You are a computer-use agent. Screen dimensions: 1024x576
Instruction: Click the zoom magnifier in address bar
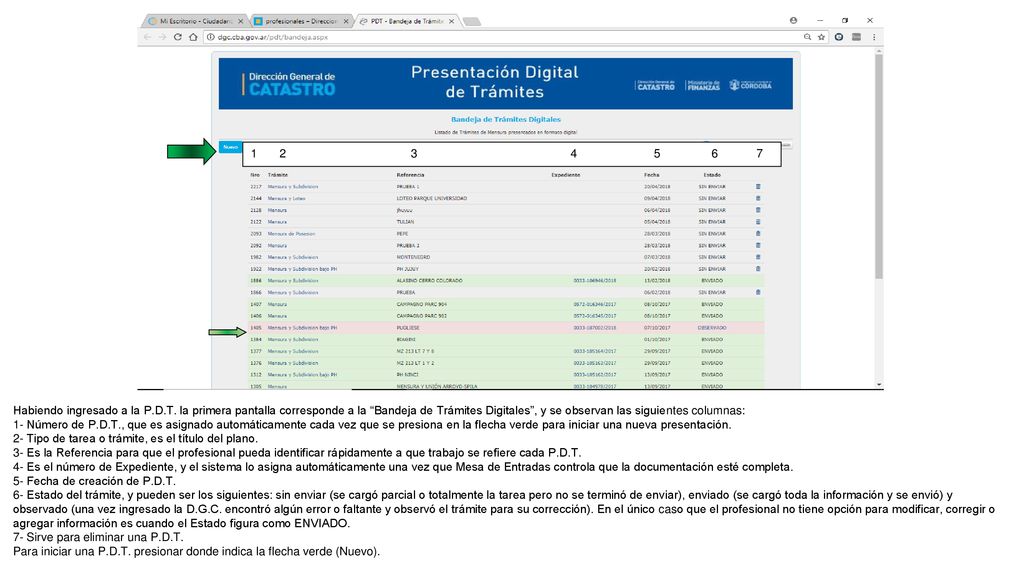click(808, 37)
